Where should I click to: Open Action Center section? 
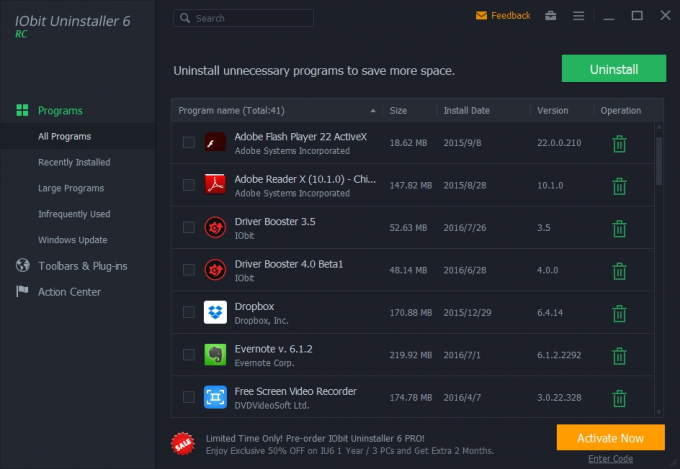69,292
